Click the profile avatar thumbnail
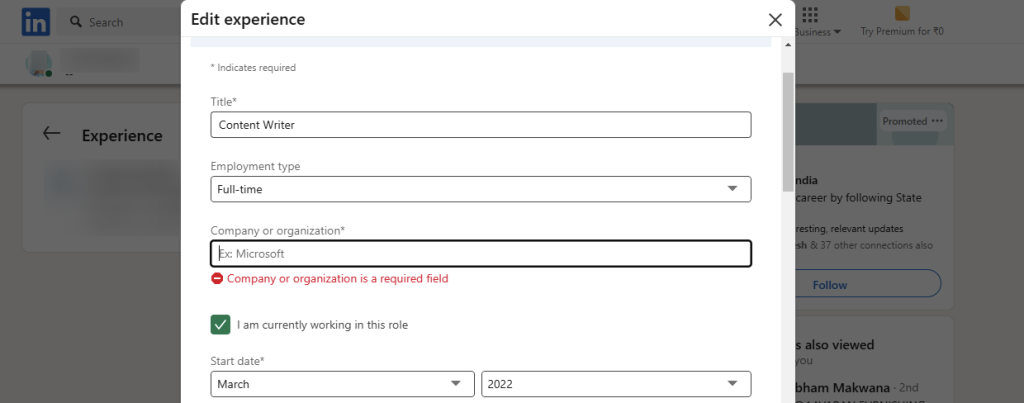 39,63
